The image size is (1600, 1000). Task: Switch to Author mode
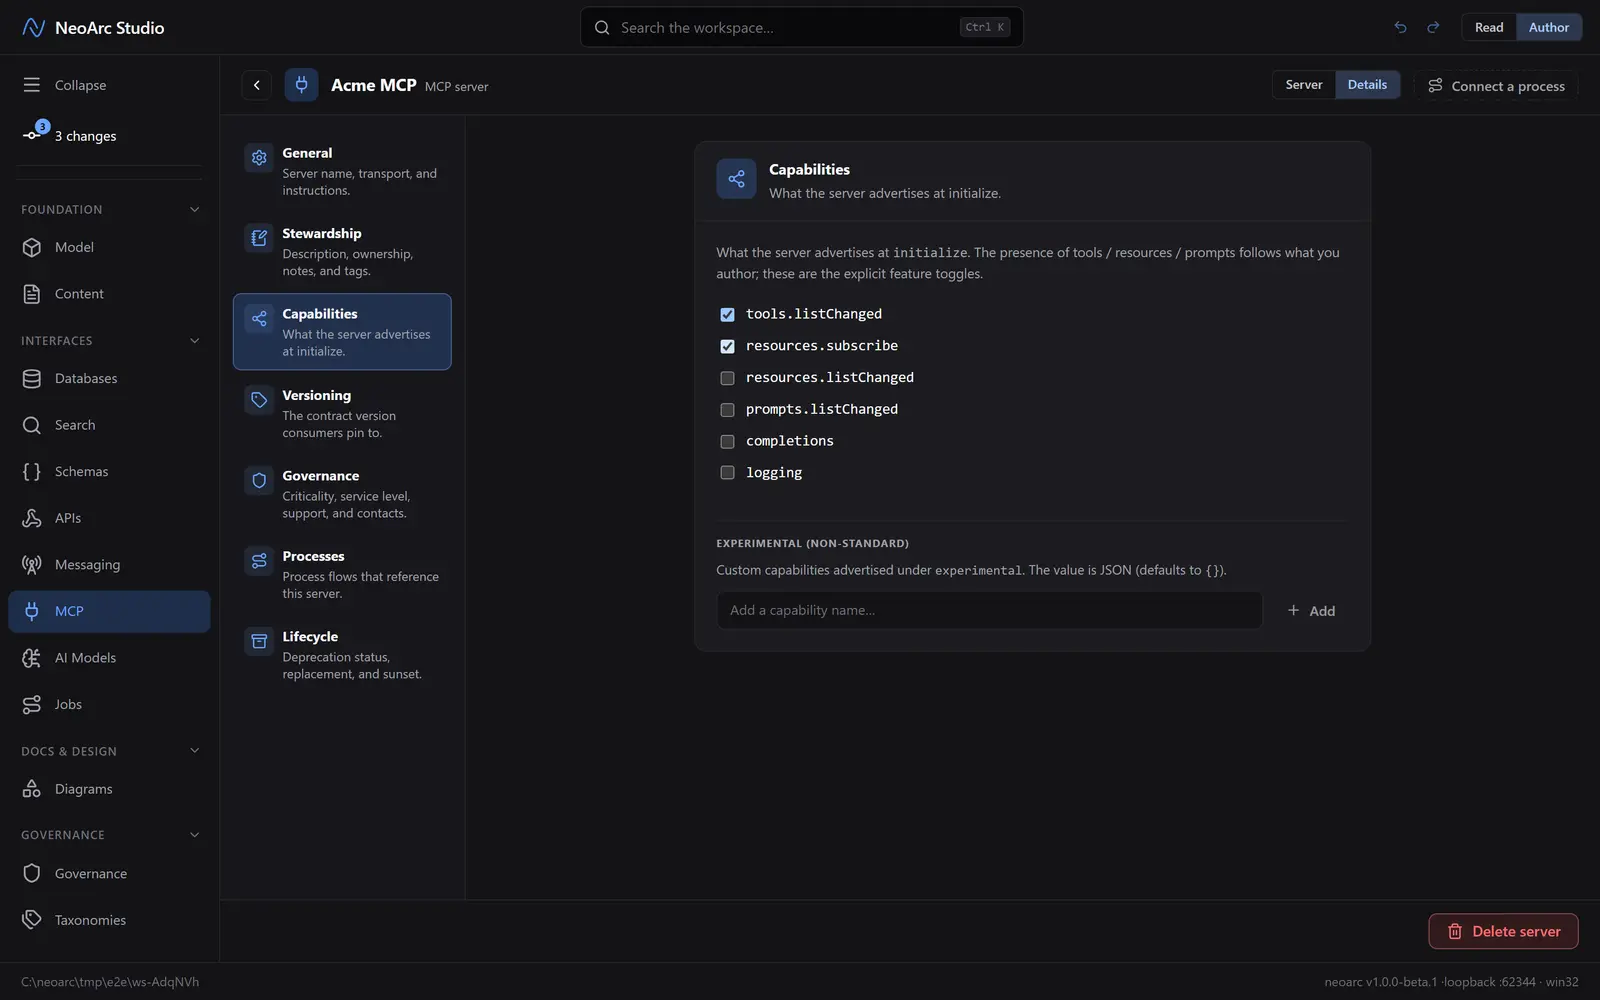pos(1549,27)
